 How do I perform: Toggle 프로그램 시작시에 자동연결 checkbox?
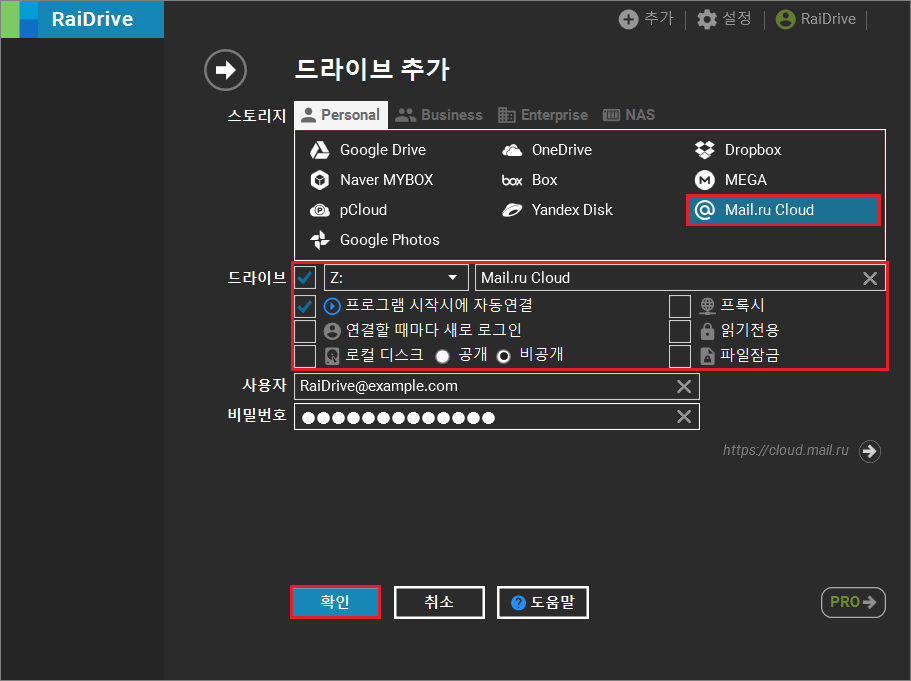(x=305, y=306)
